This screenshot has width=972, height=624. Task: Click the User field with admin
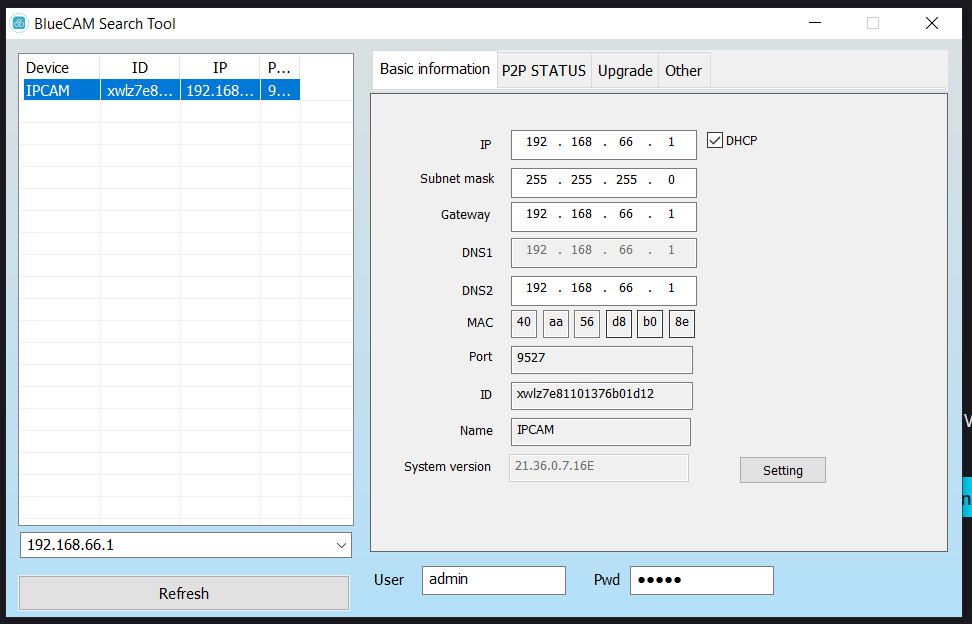click(x=494, y=581)
